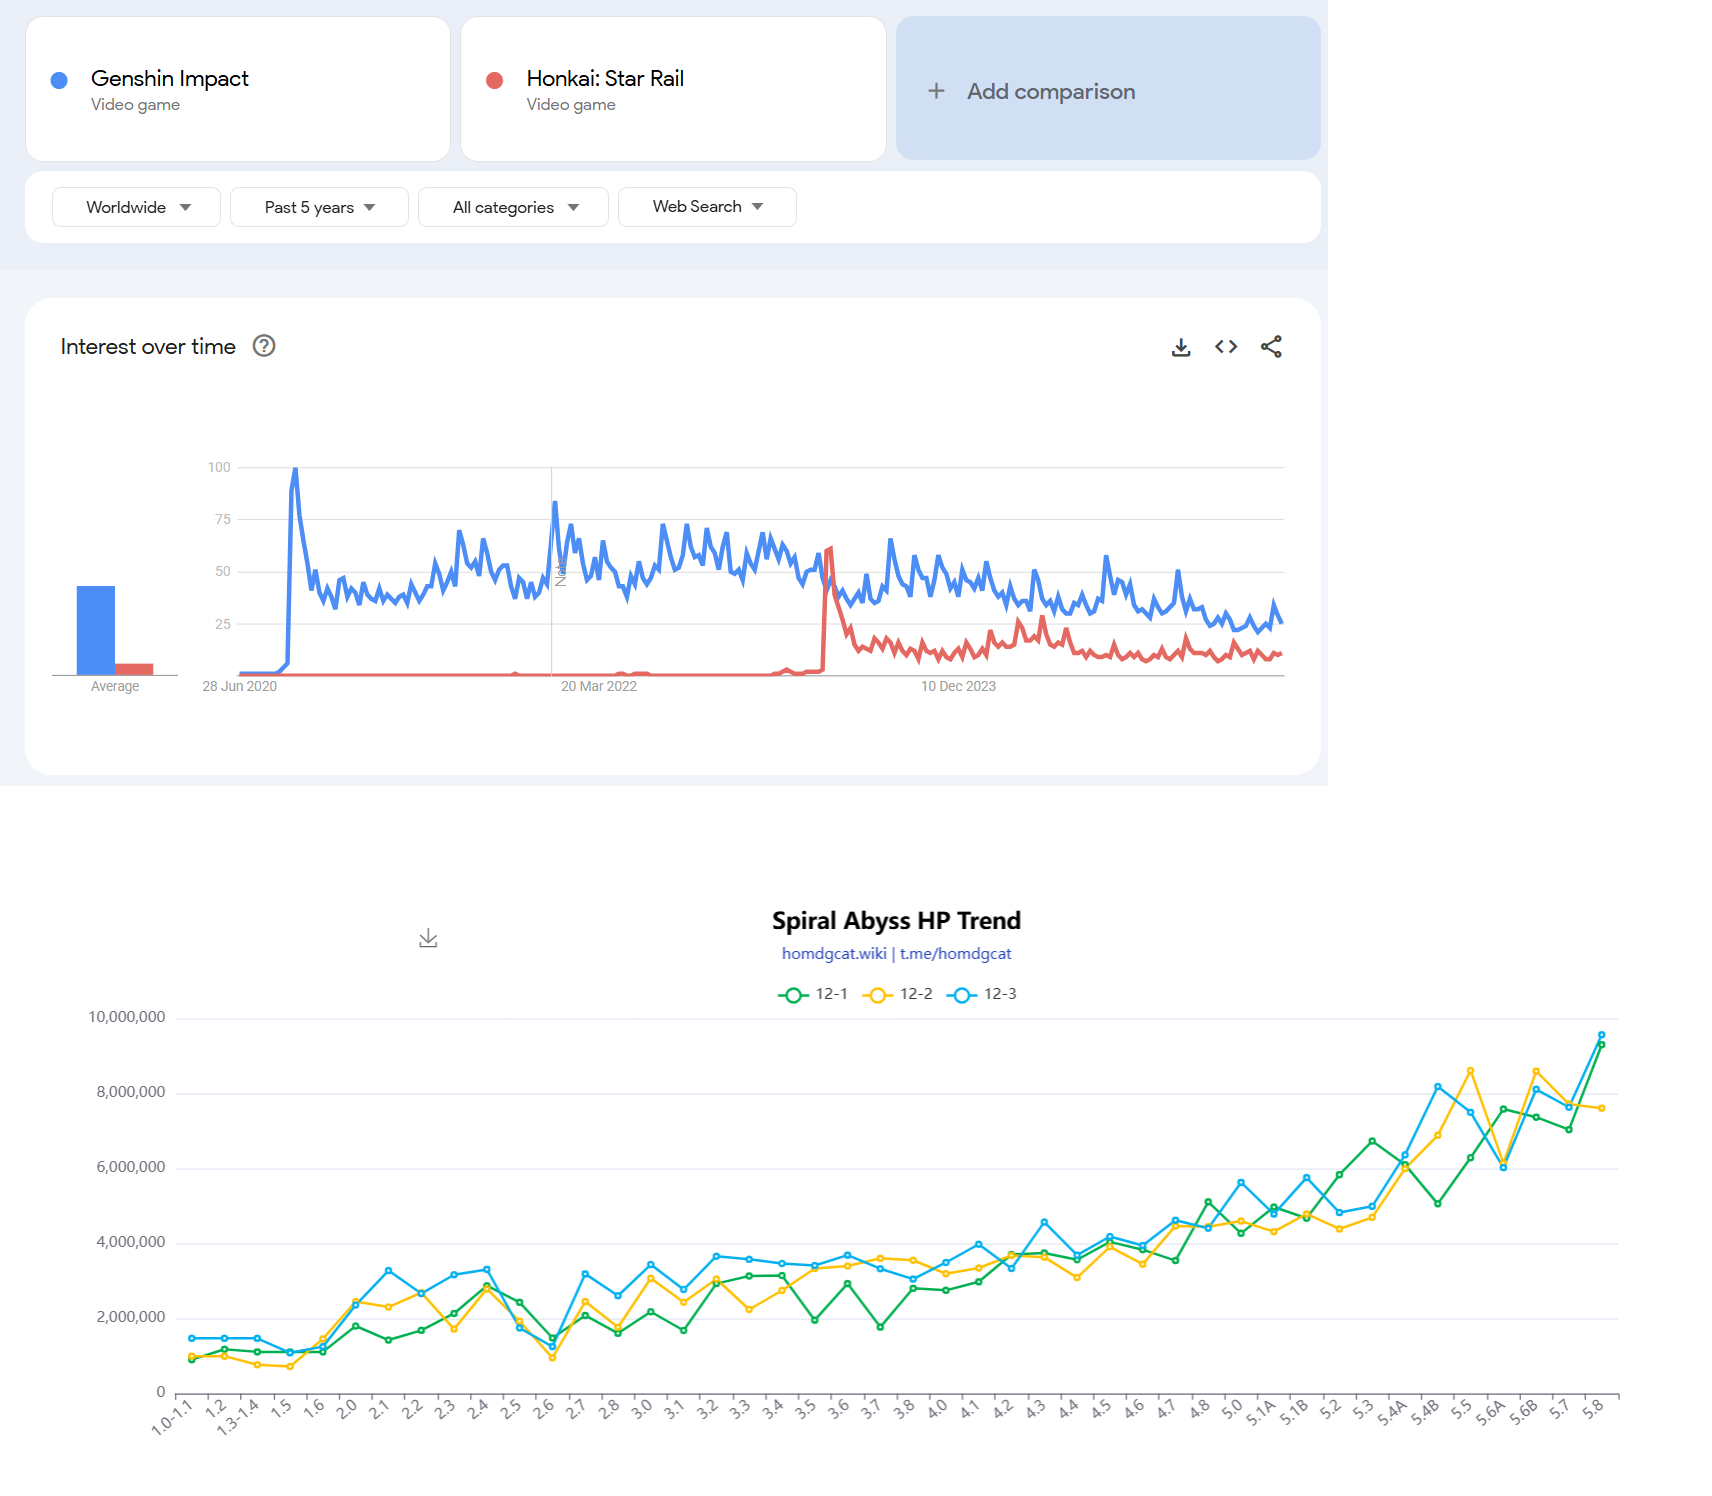Click the plus icon in Add comparison
Screen dimensions: 1712x1496
(x=936, y=91)
